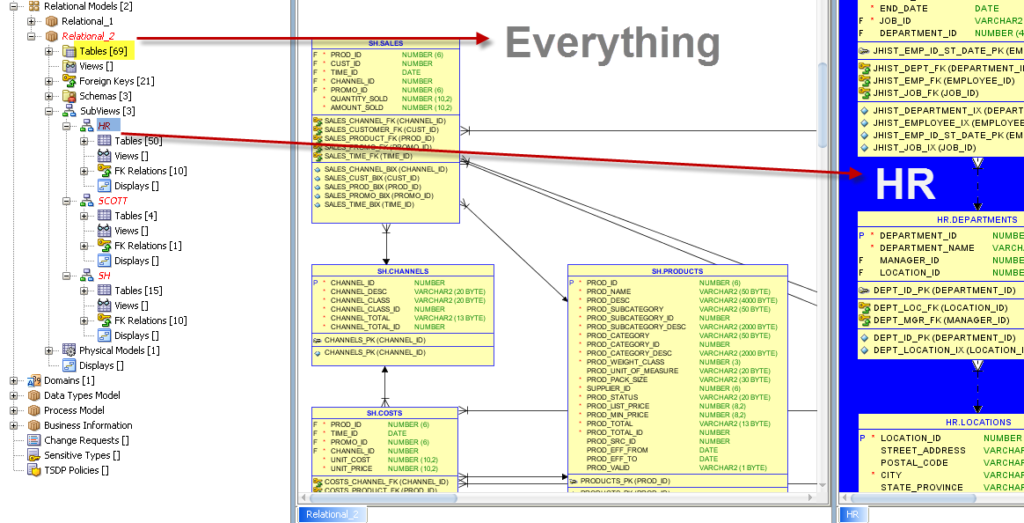The width and height of the screenshot is (1024, 523).
Task: Expand the highlighted Tables [69] node
Action: 50,51
